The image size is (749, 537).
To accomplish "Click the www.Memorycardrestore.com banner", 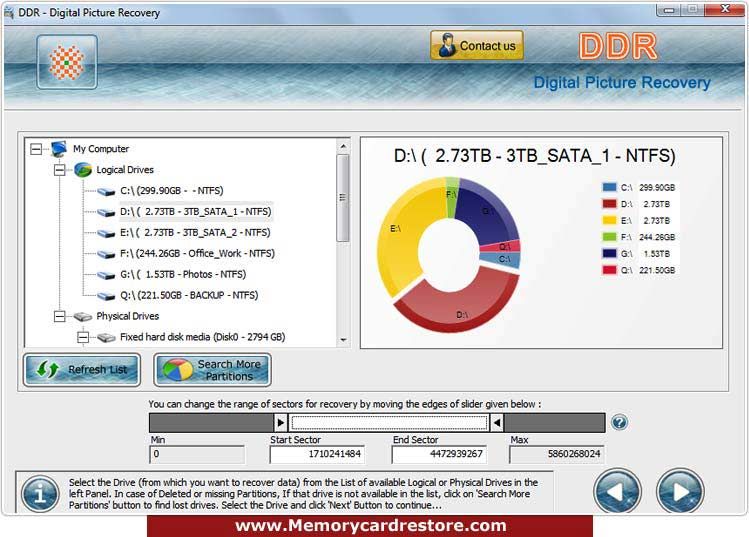I will coord(370,526).
